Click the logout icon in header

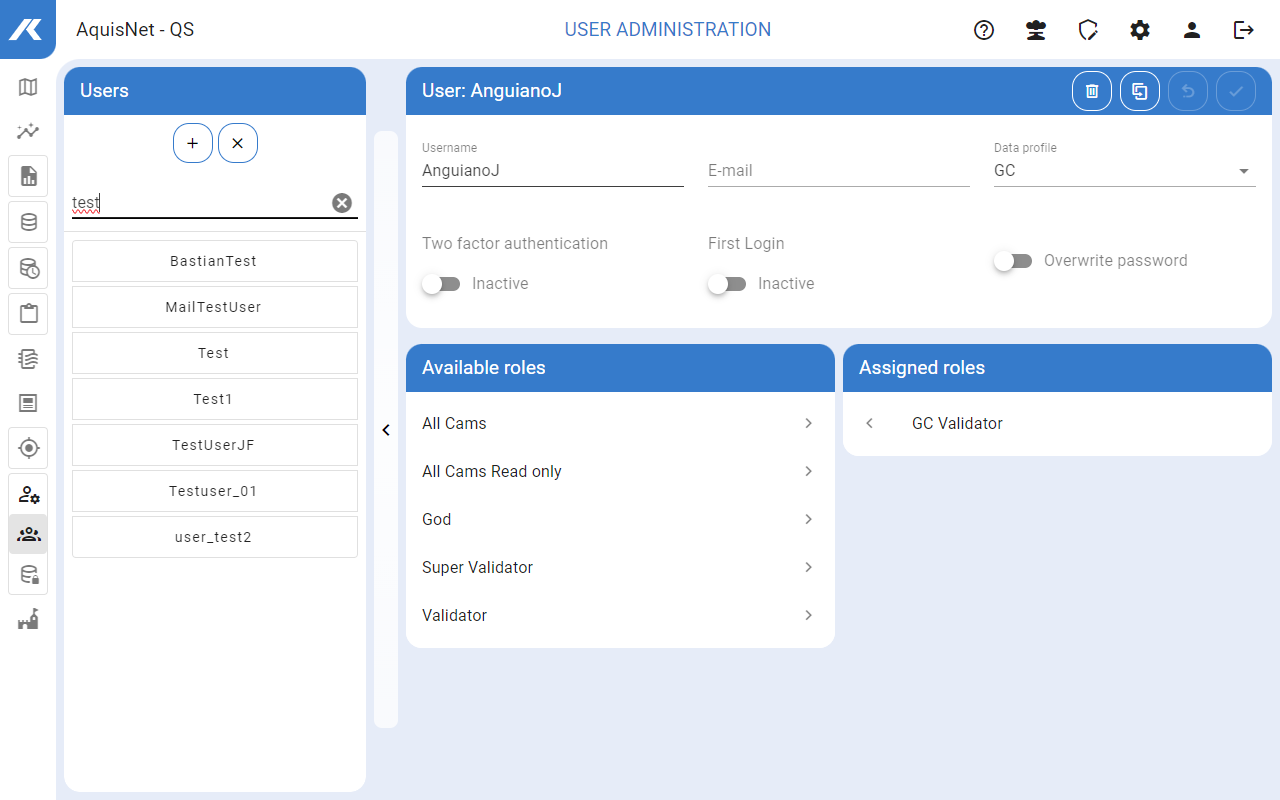point(1244,30)
